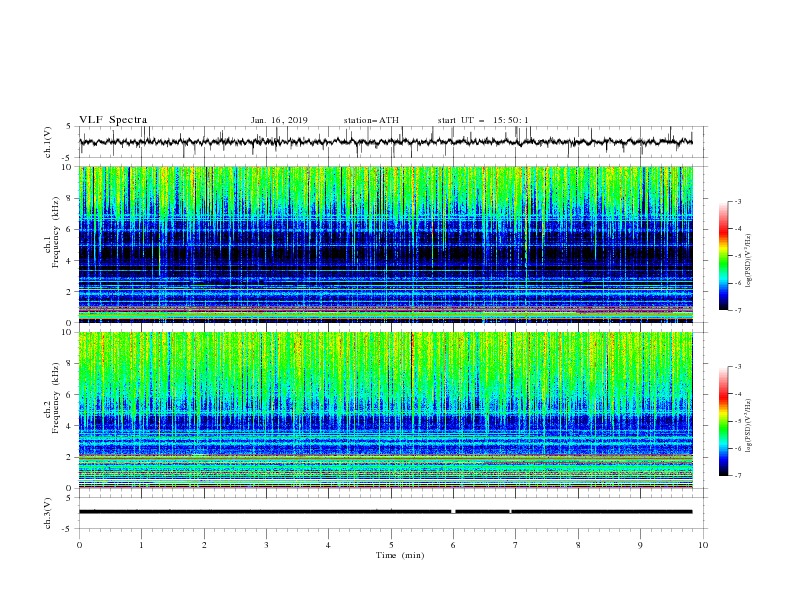The height and width of the screenshot is (612, 792).
Task: Click the ch.1 log(PSD) colorbar label
Action: tap(748, 261)
